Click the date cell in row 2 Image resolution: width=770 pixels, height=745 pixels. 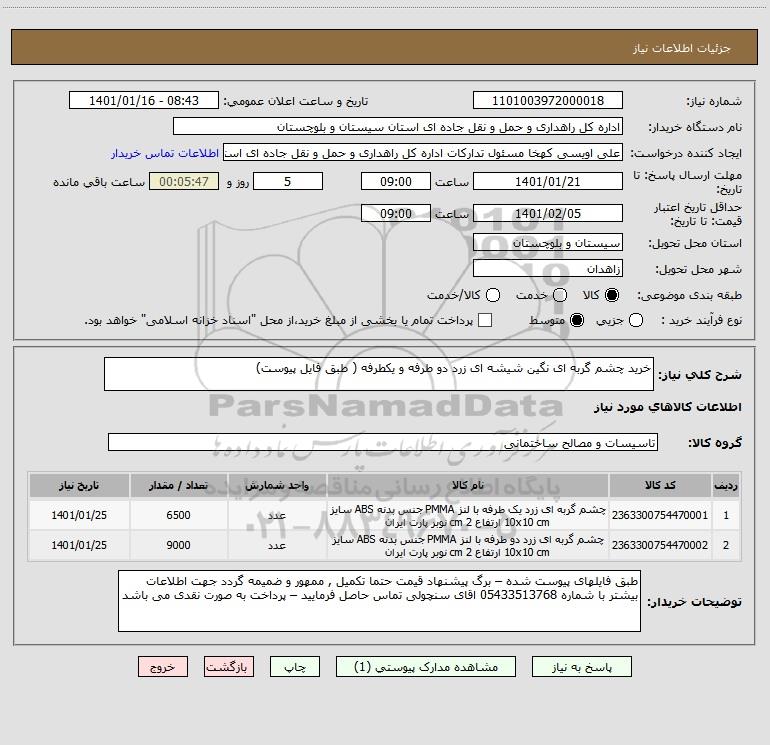79,545
